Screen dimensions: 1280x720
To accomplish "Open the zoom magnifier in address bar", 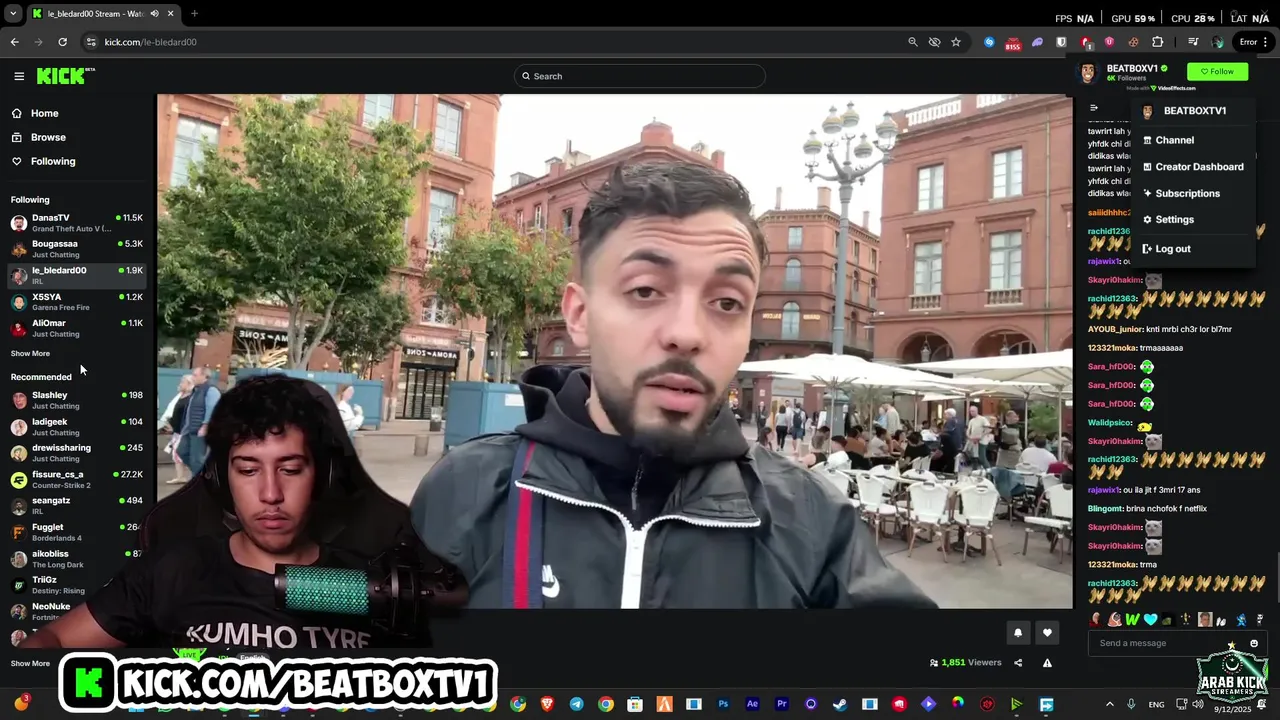I will tap(912, 42).
